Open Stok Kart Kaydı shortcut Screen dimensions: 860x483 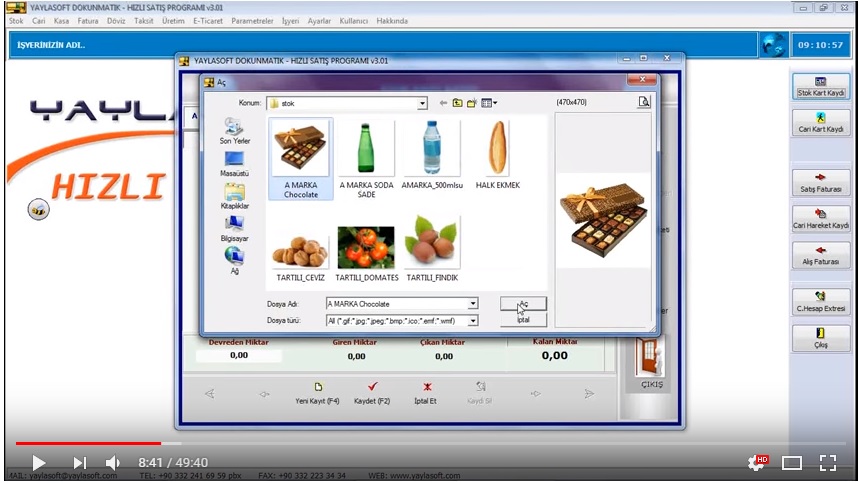pyautogui.click(x=821, y=87)
